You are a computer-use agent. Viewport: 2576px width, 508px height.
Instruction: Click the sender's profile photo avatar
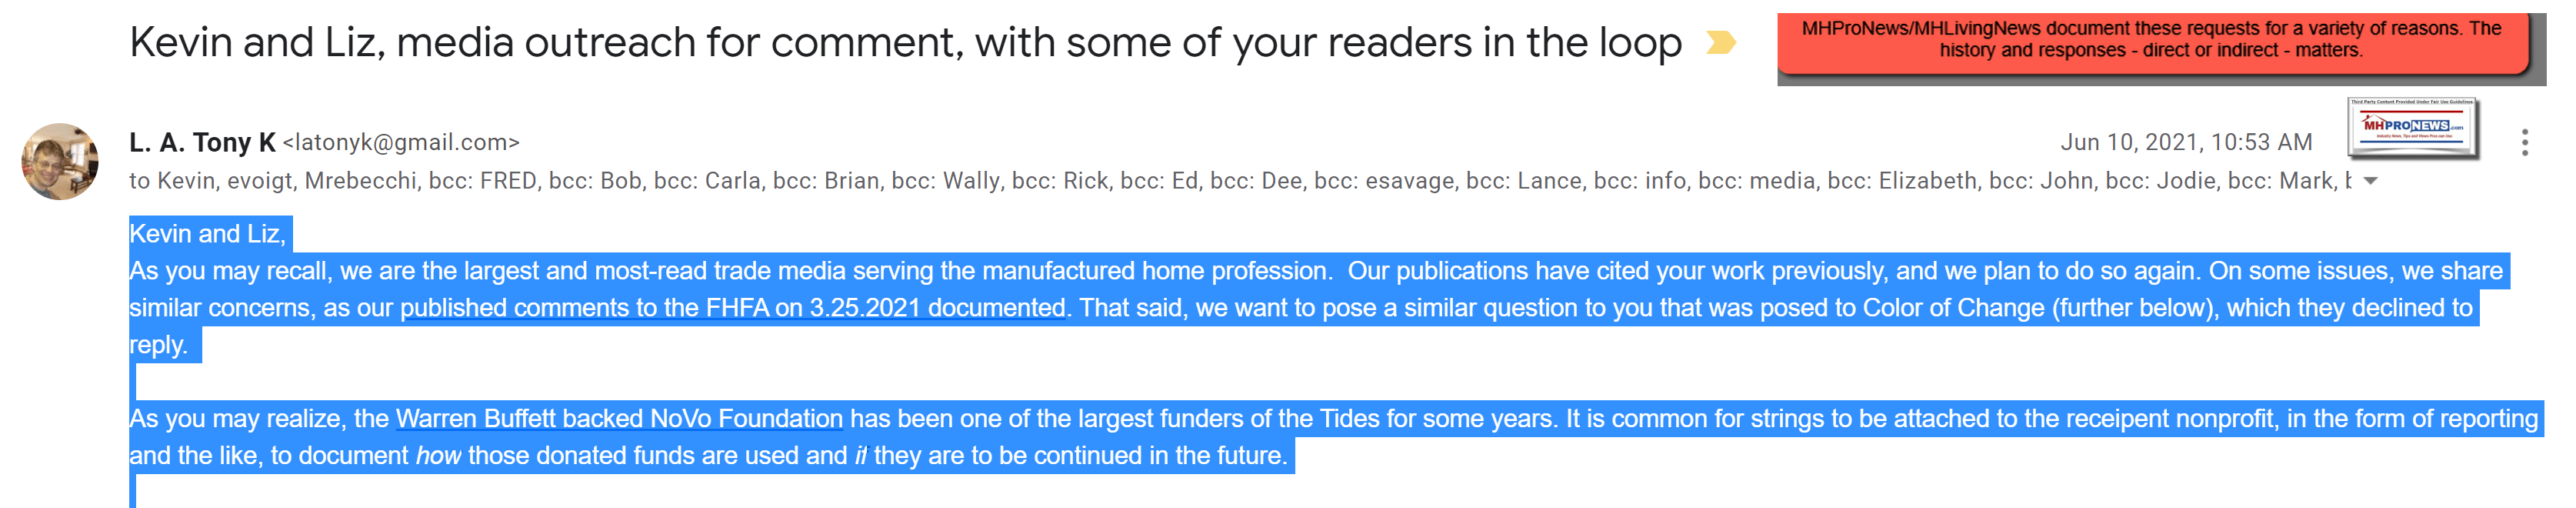click(x=60, y=161)
